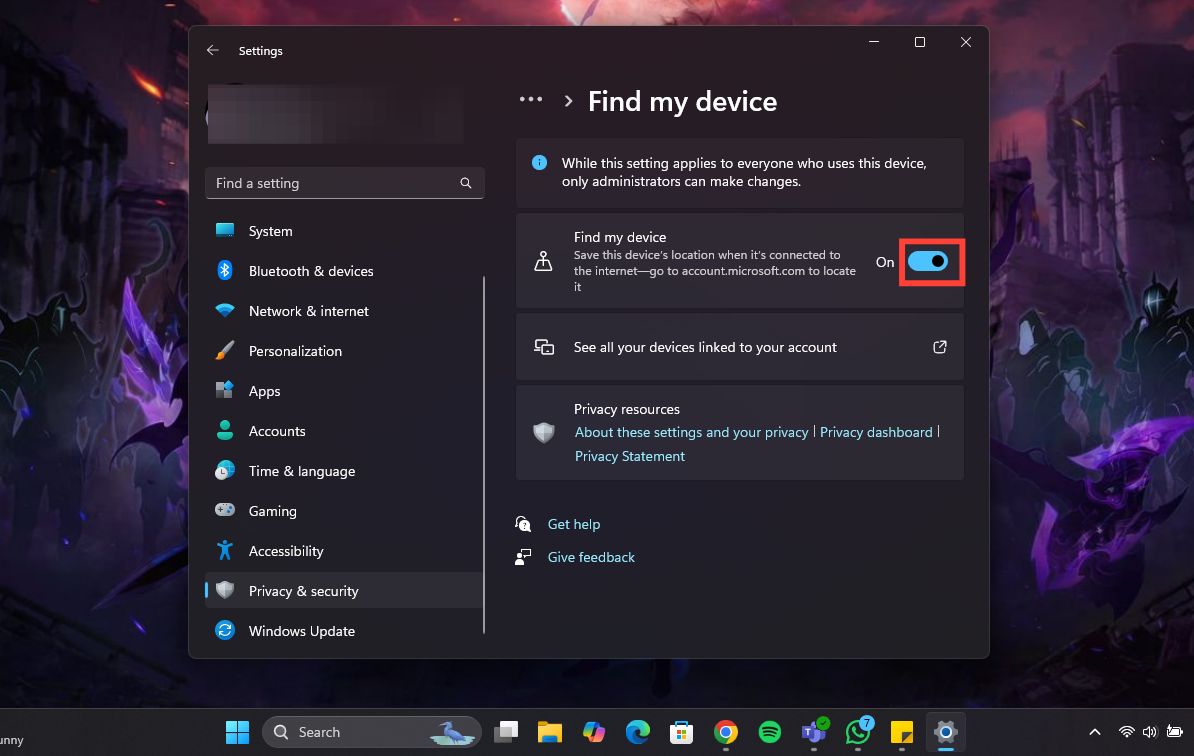
Task: Open See all your devices linked row
Action: (705, 347)
